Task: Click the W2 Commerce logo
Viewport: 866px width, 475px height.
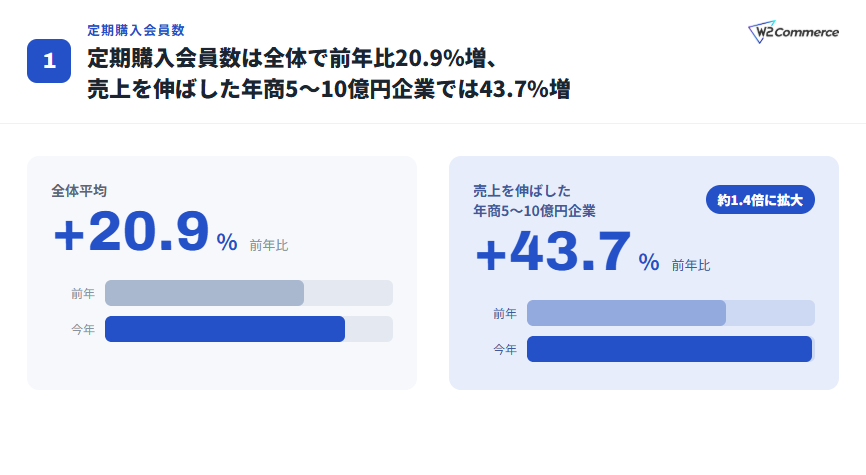Action: [793, 32]
